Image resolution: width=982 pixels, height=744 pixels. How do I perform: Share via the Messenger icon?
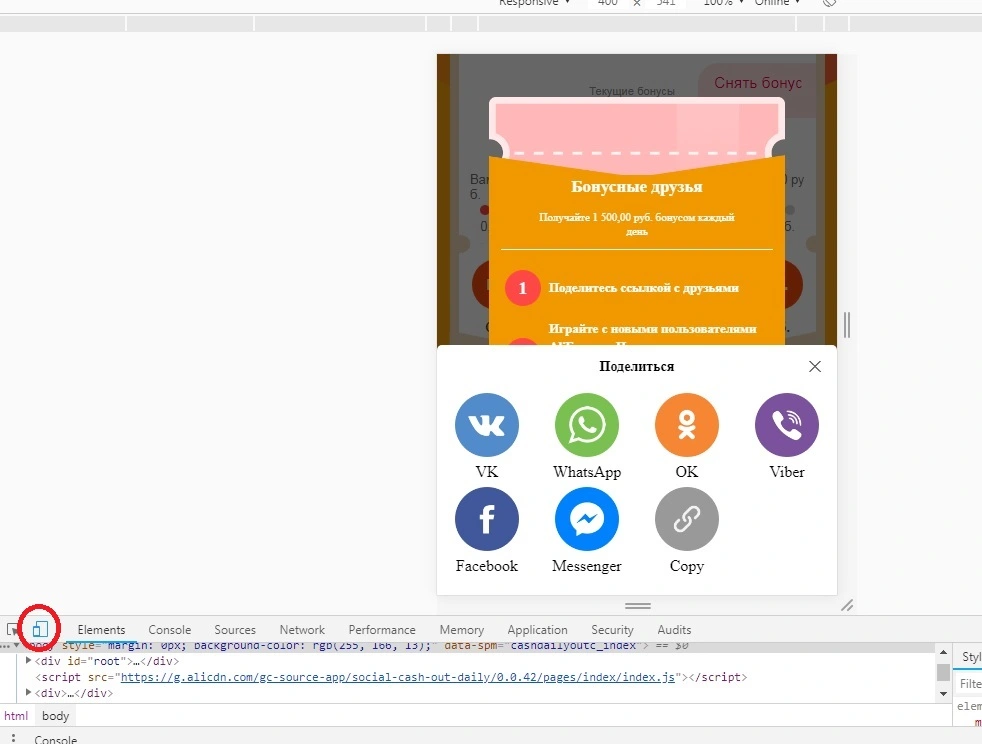pyautogui.click(x=587, y=519)
